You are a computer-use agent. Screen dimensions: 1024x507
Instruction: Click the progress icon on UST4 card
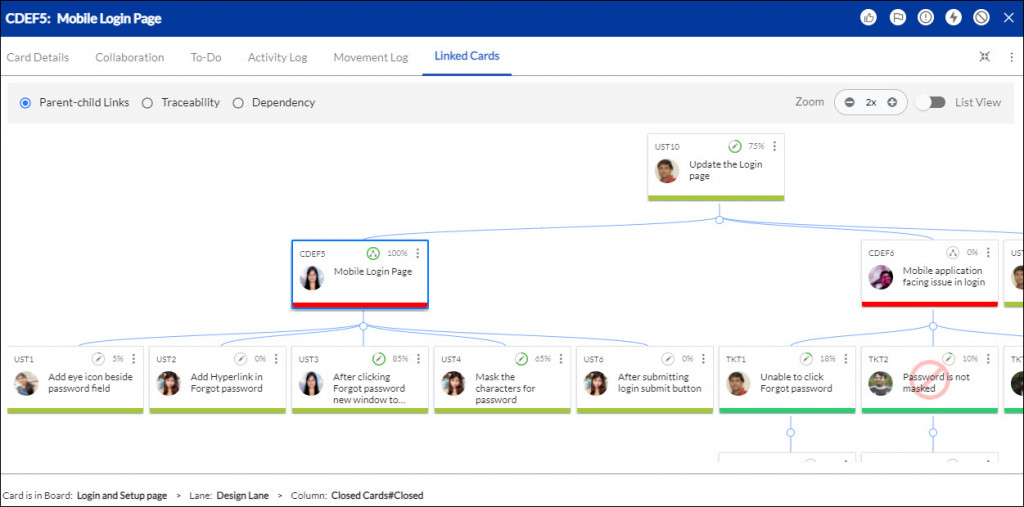coord(521,358)
